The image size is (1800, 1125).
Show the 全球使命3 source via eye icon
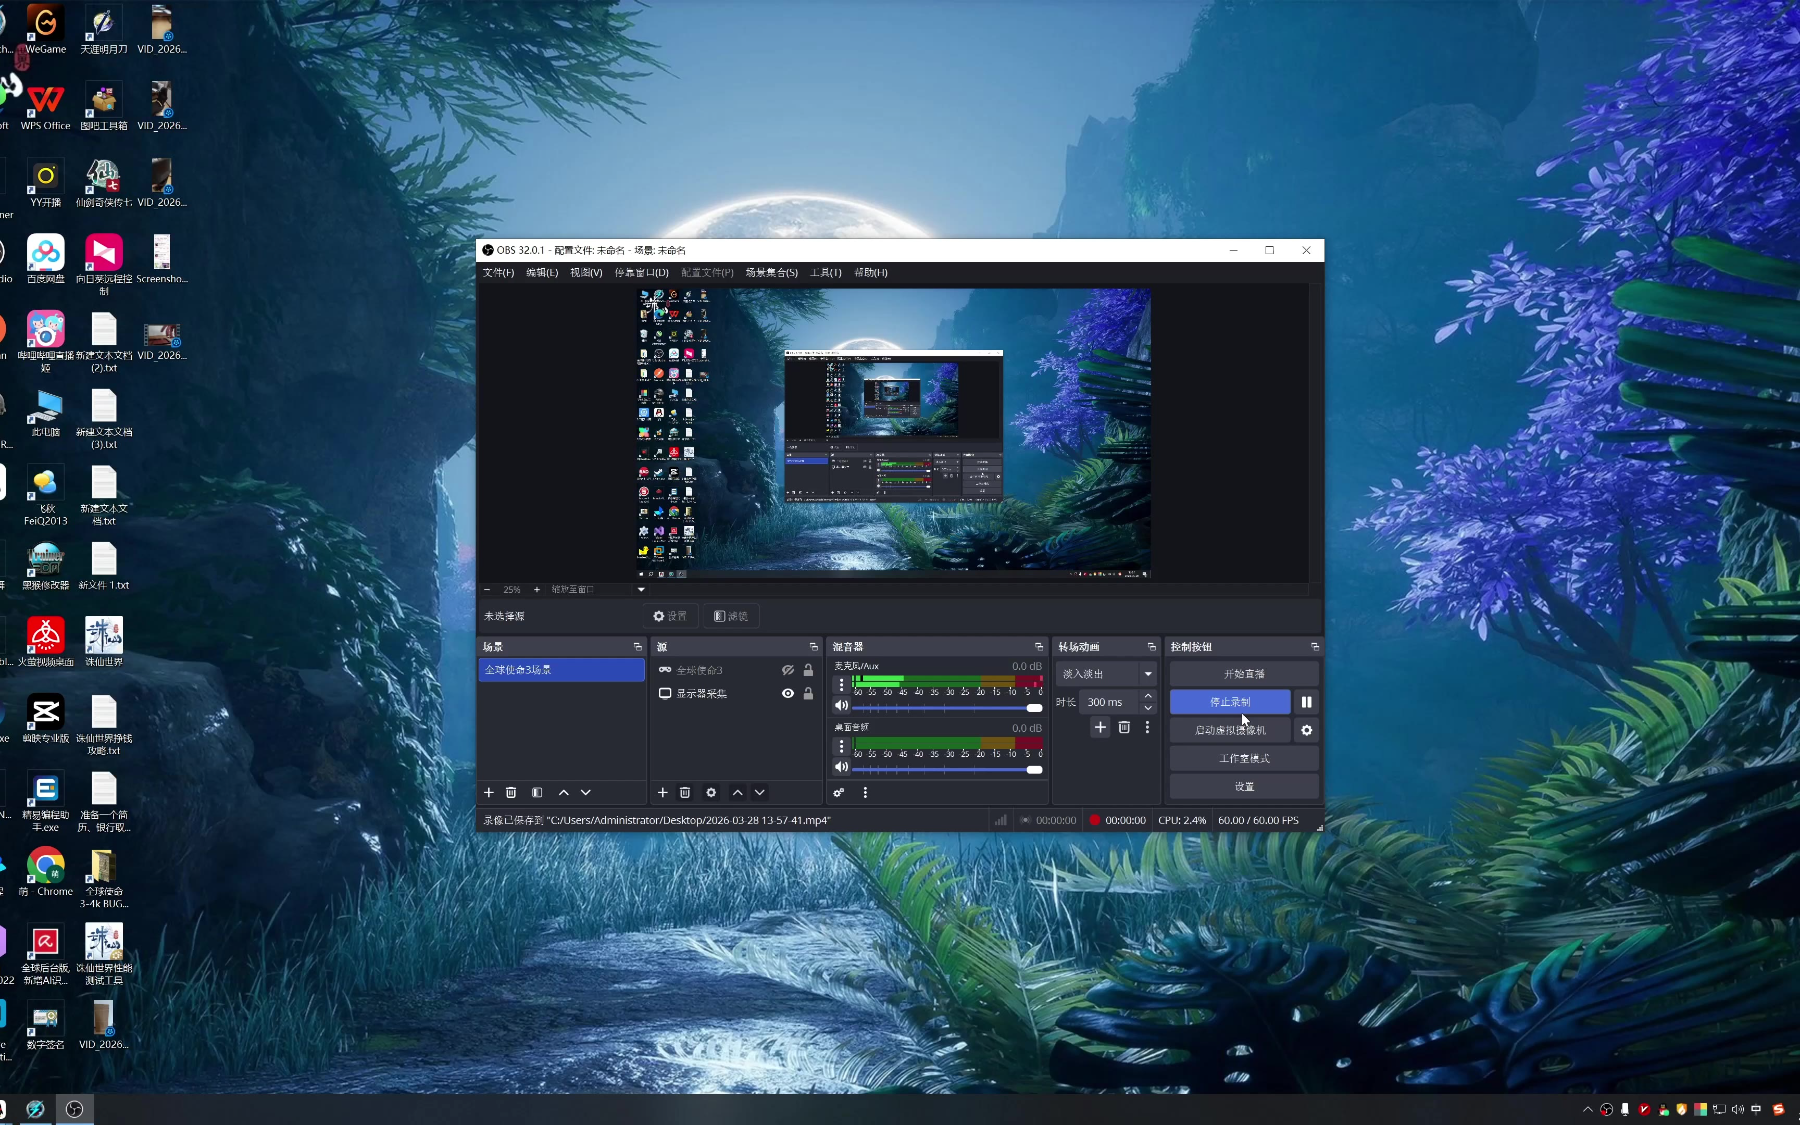pos(788,670)
